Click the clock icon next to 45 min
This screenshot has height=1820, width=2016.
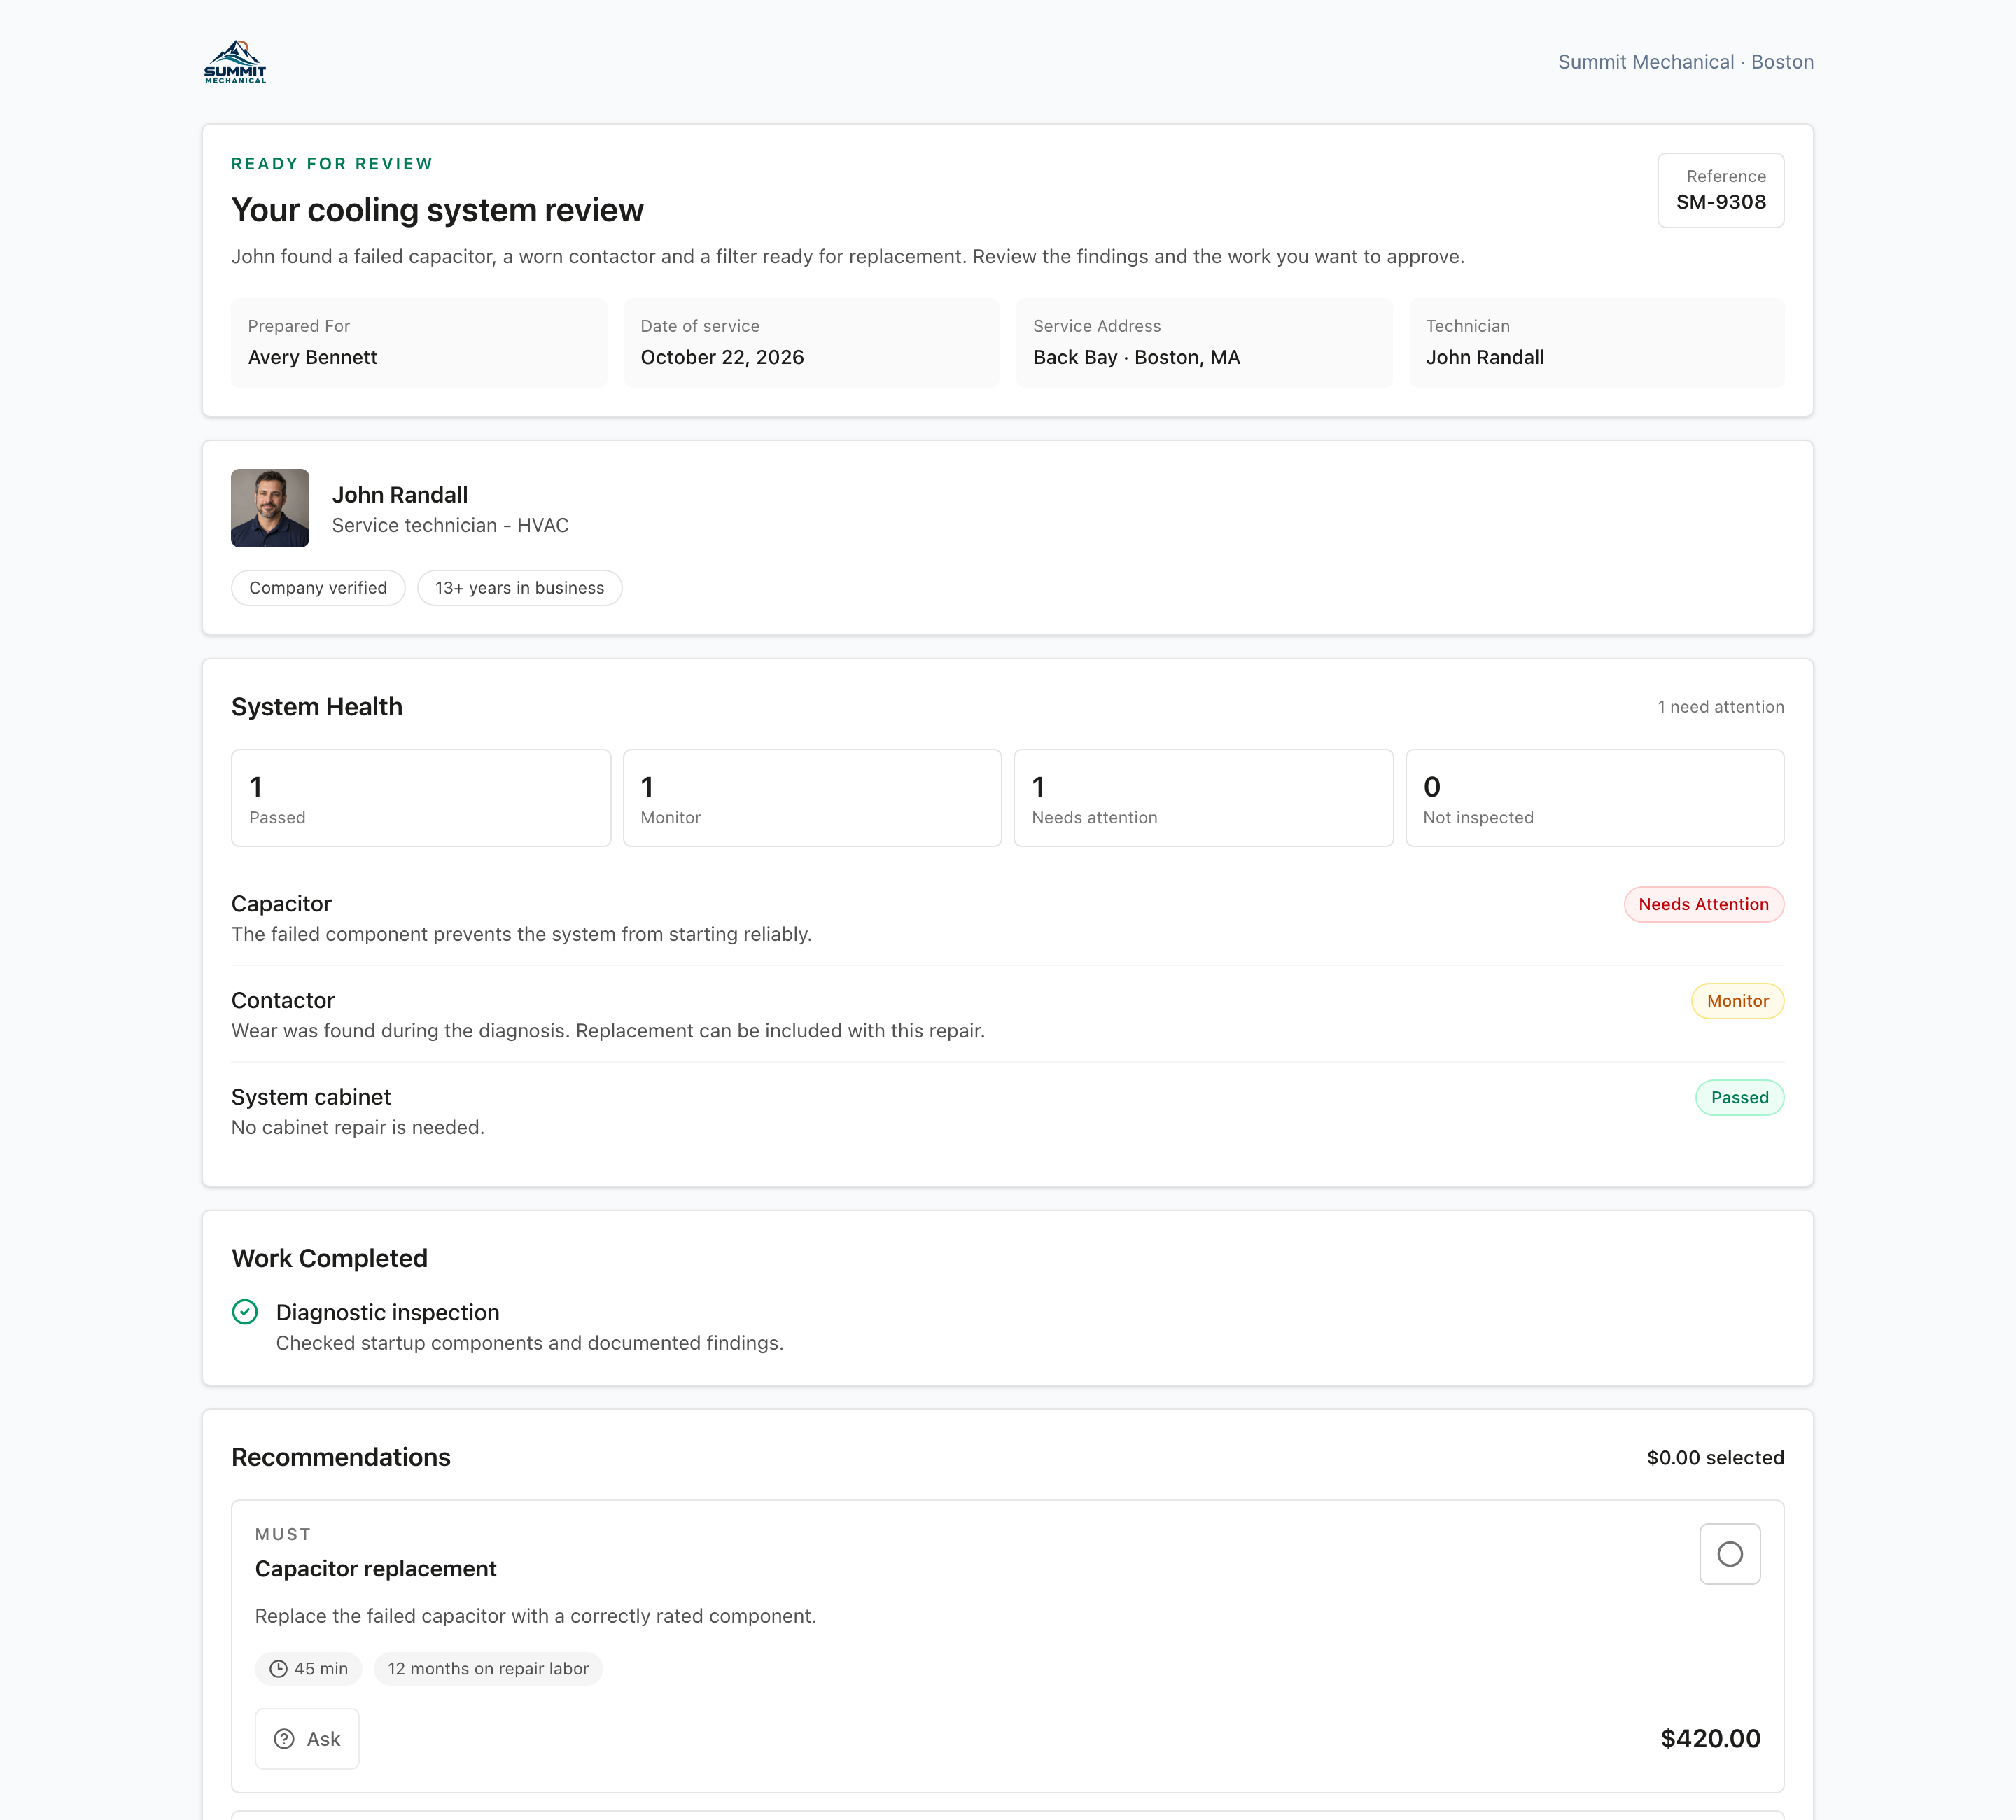coord(279,1668)
